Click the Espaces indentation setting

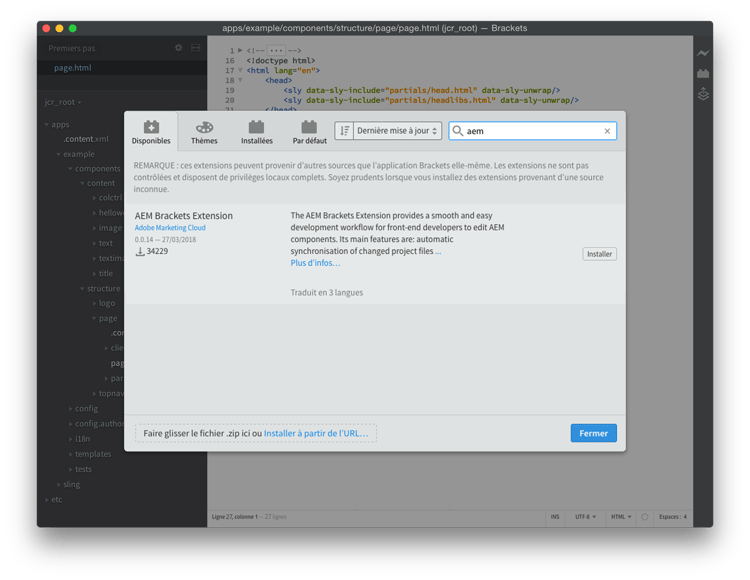pyautogui.click(x=673, y=517)
